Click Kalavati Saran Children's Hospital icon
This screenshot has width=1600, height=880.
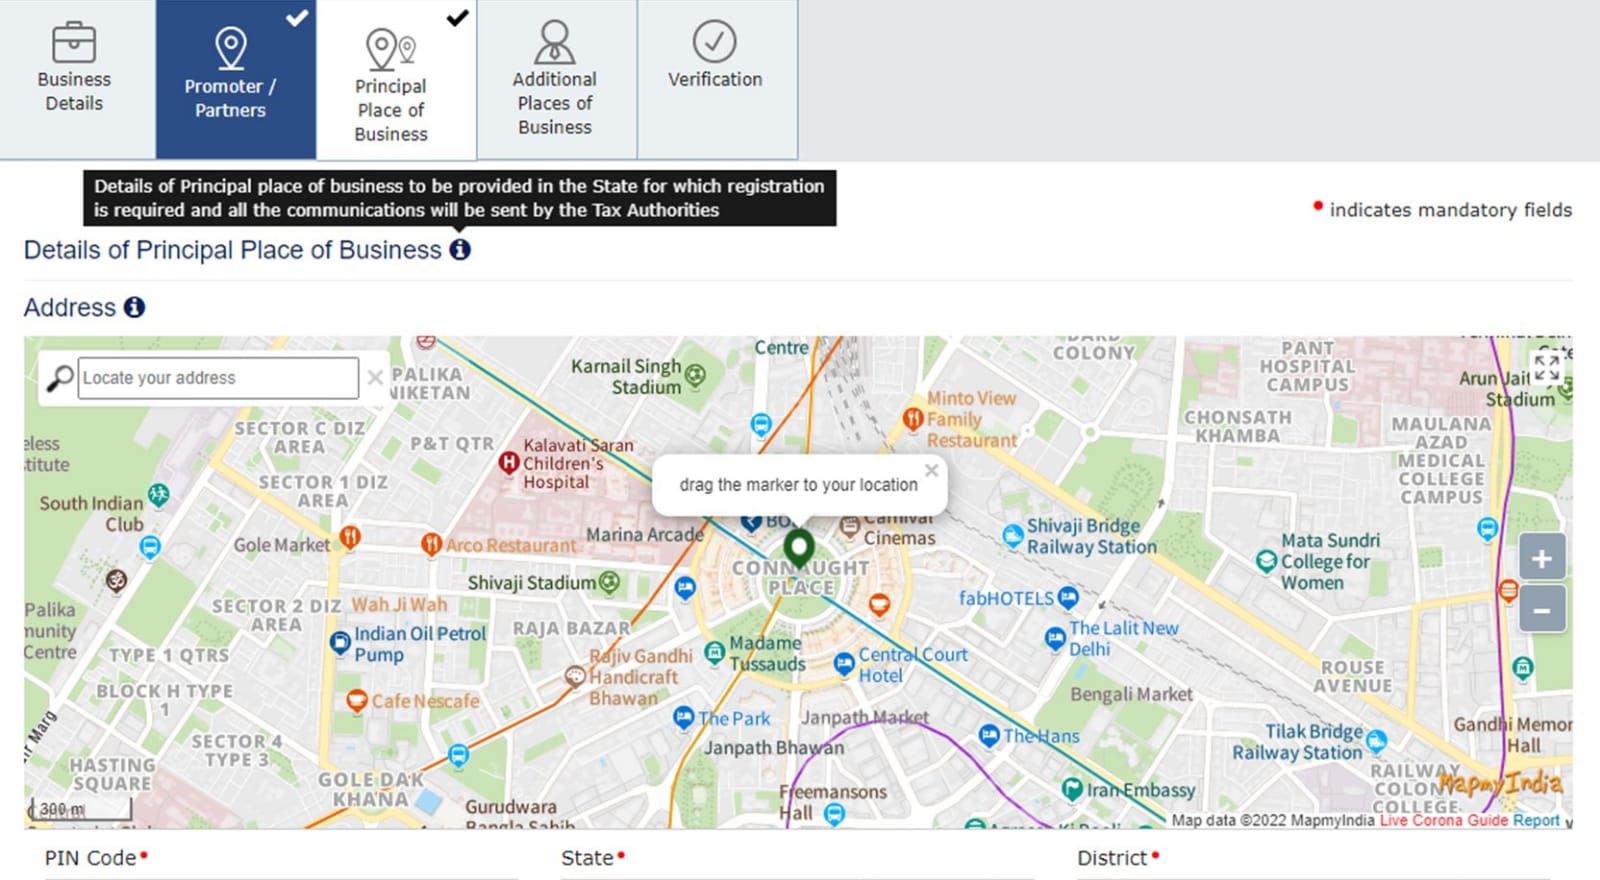pyautogui.click(x=508, y=462)
